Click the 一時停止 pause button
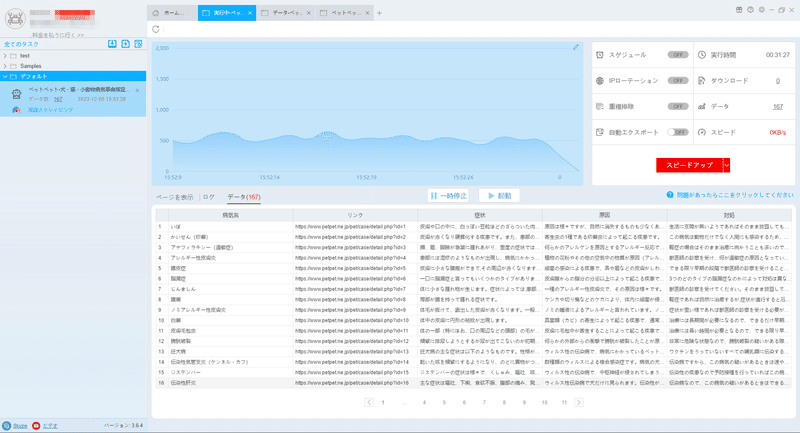This screenshot has width=800, height=433. point(448,195)
